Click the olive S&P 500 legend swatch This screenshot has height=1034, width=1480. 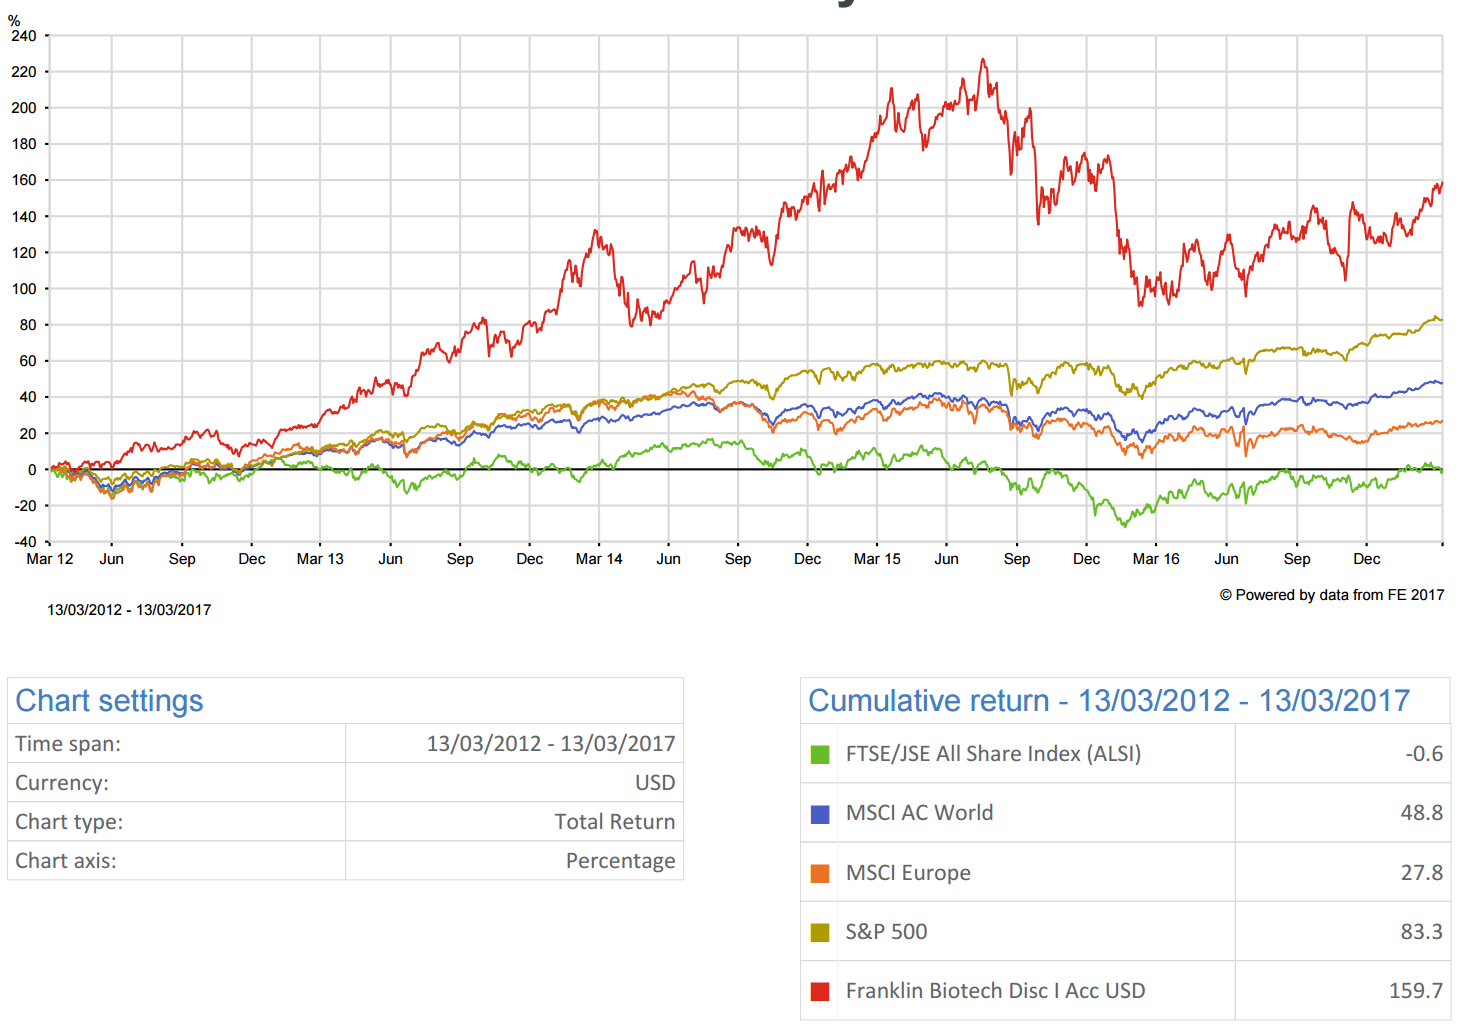(820, 932)
